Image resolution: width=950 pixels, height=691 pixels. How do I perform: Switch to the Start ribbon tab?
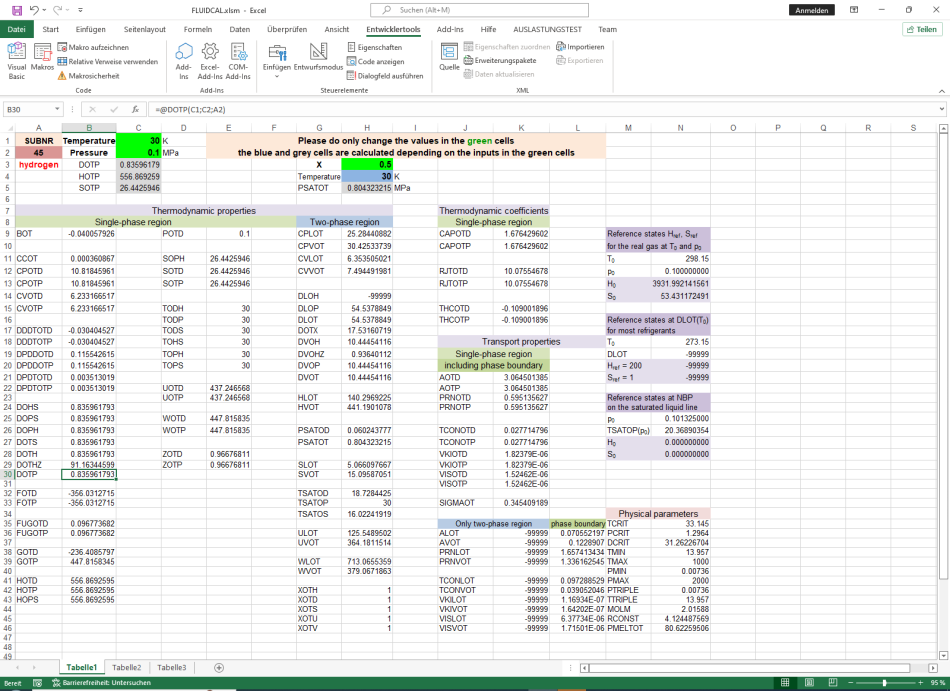pos(49,29)
